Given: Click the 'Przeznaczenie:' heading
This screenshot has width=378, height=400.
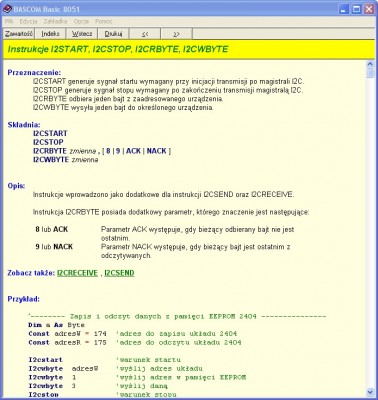Looking at the screenshot, I should click(34, 72).
